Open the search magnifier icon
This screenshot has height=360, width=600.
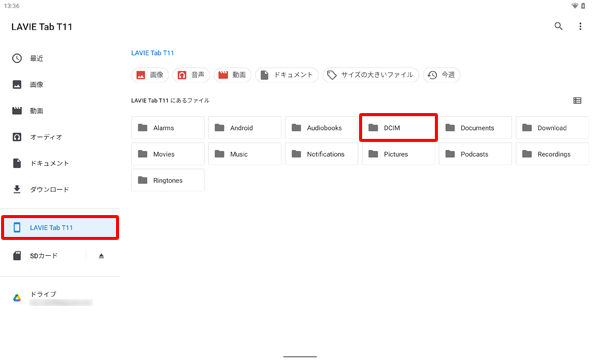pyautogui.click(x=558, y=26)
